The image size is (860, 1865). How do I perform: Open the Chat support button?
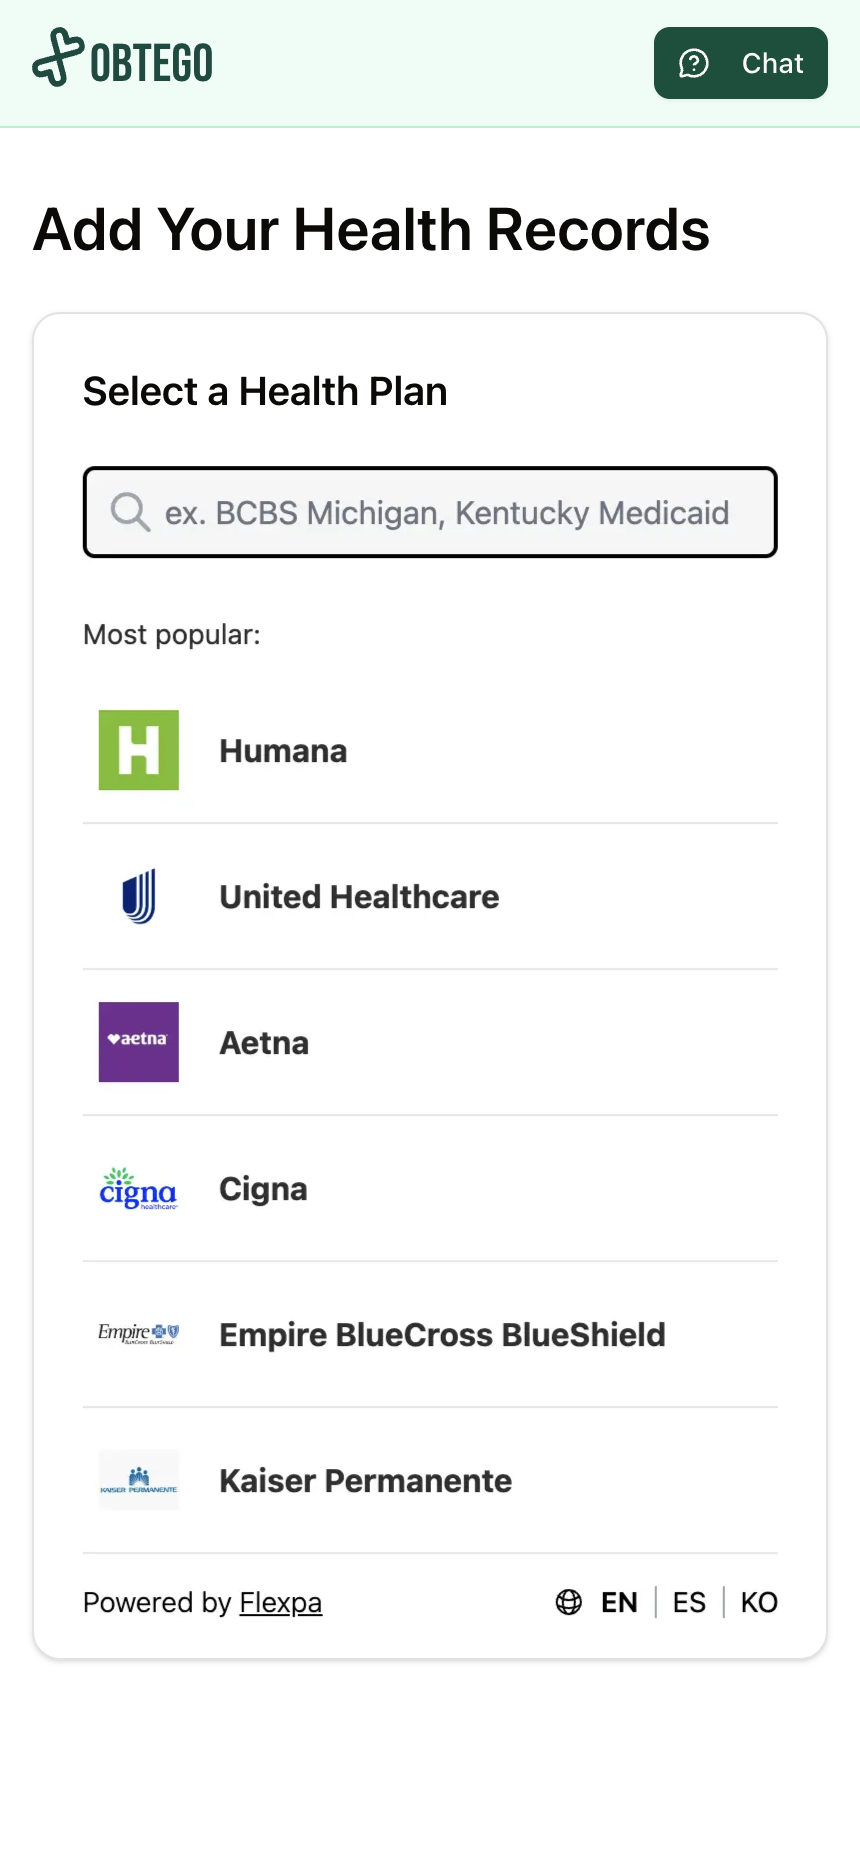tap(740, 63)
